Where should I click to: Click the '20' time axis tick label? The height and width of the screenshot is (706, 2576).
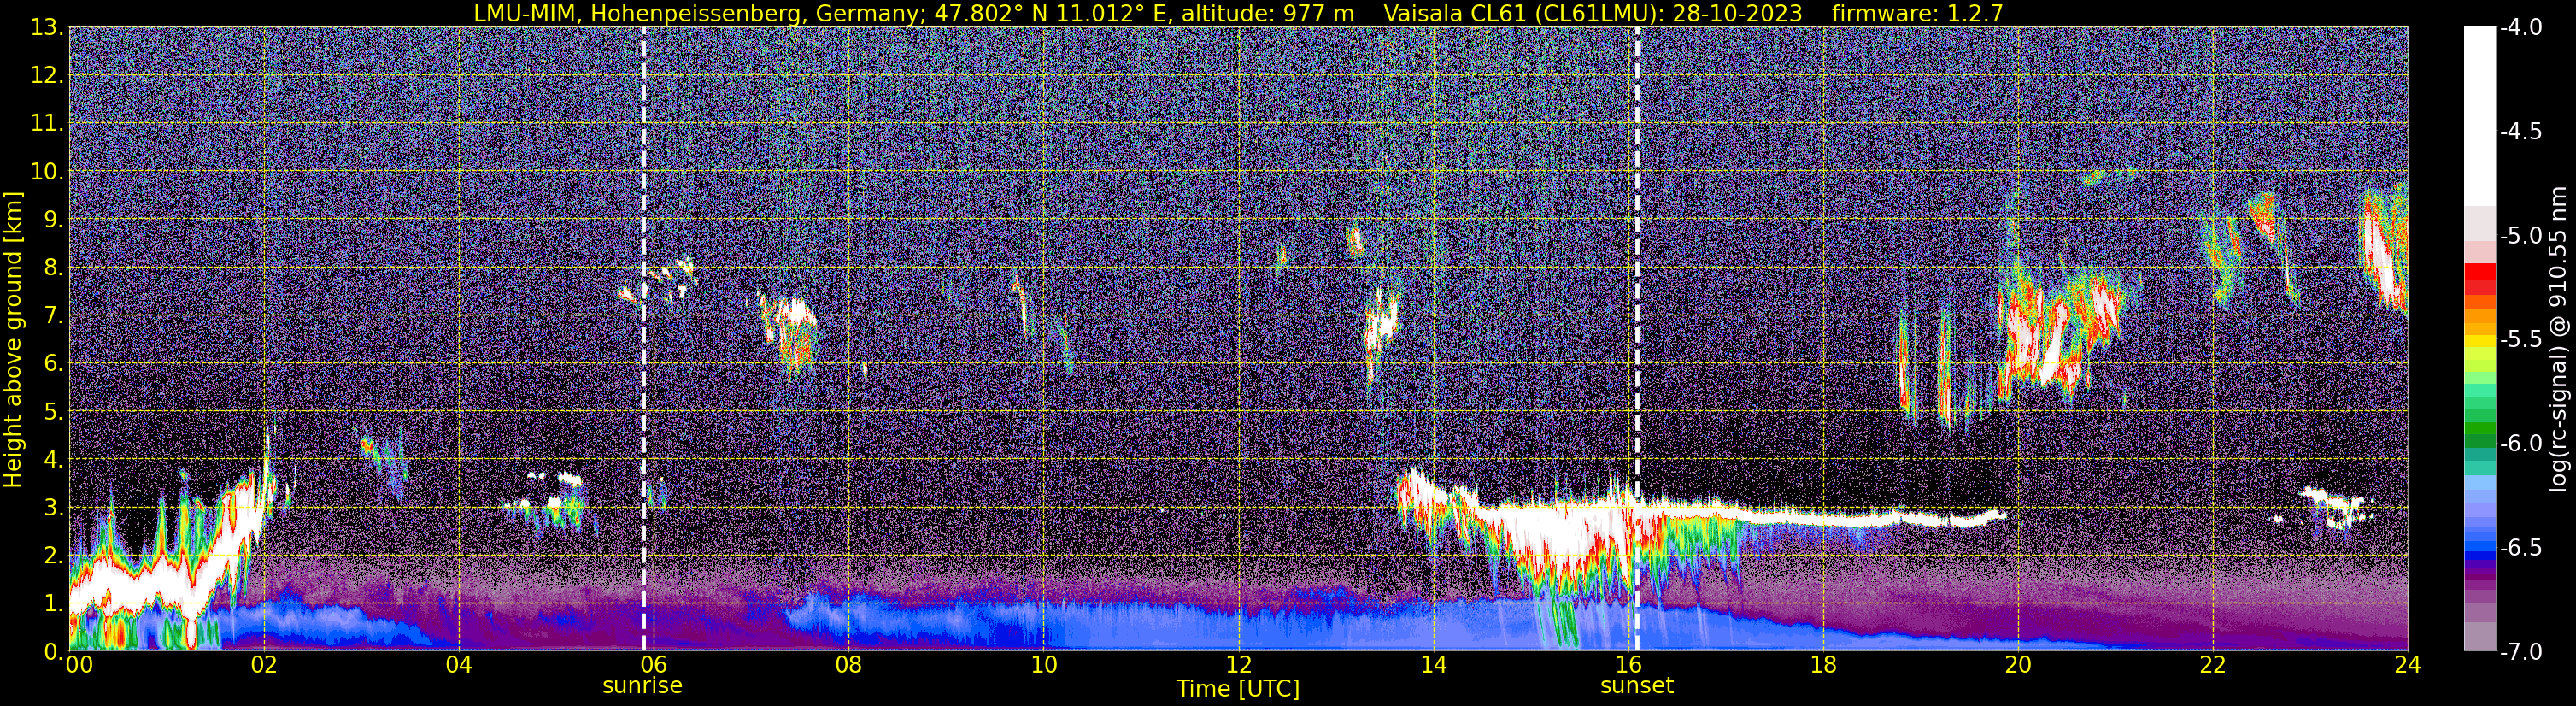(2018, 666)
